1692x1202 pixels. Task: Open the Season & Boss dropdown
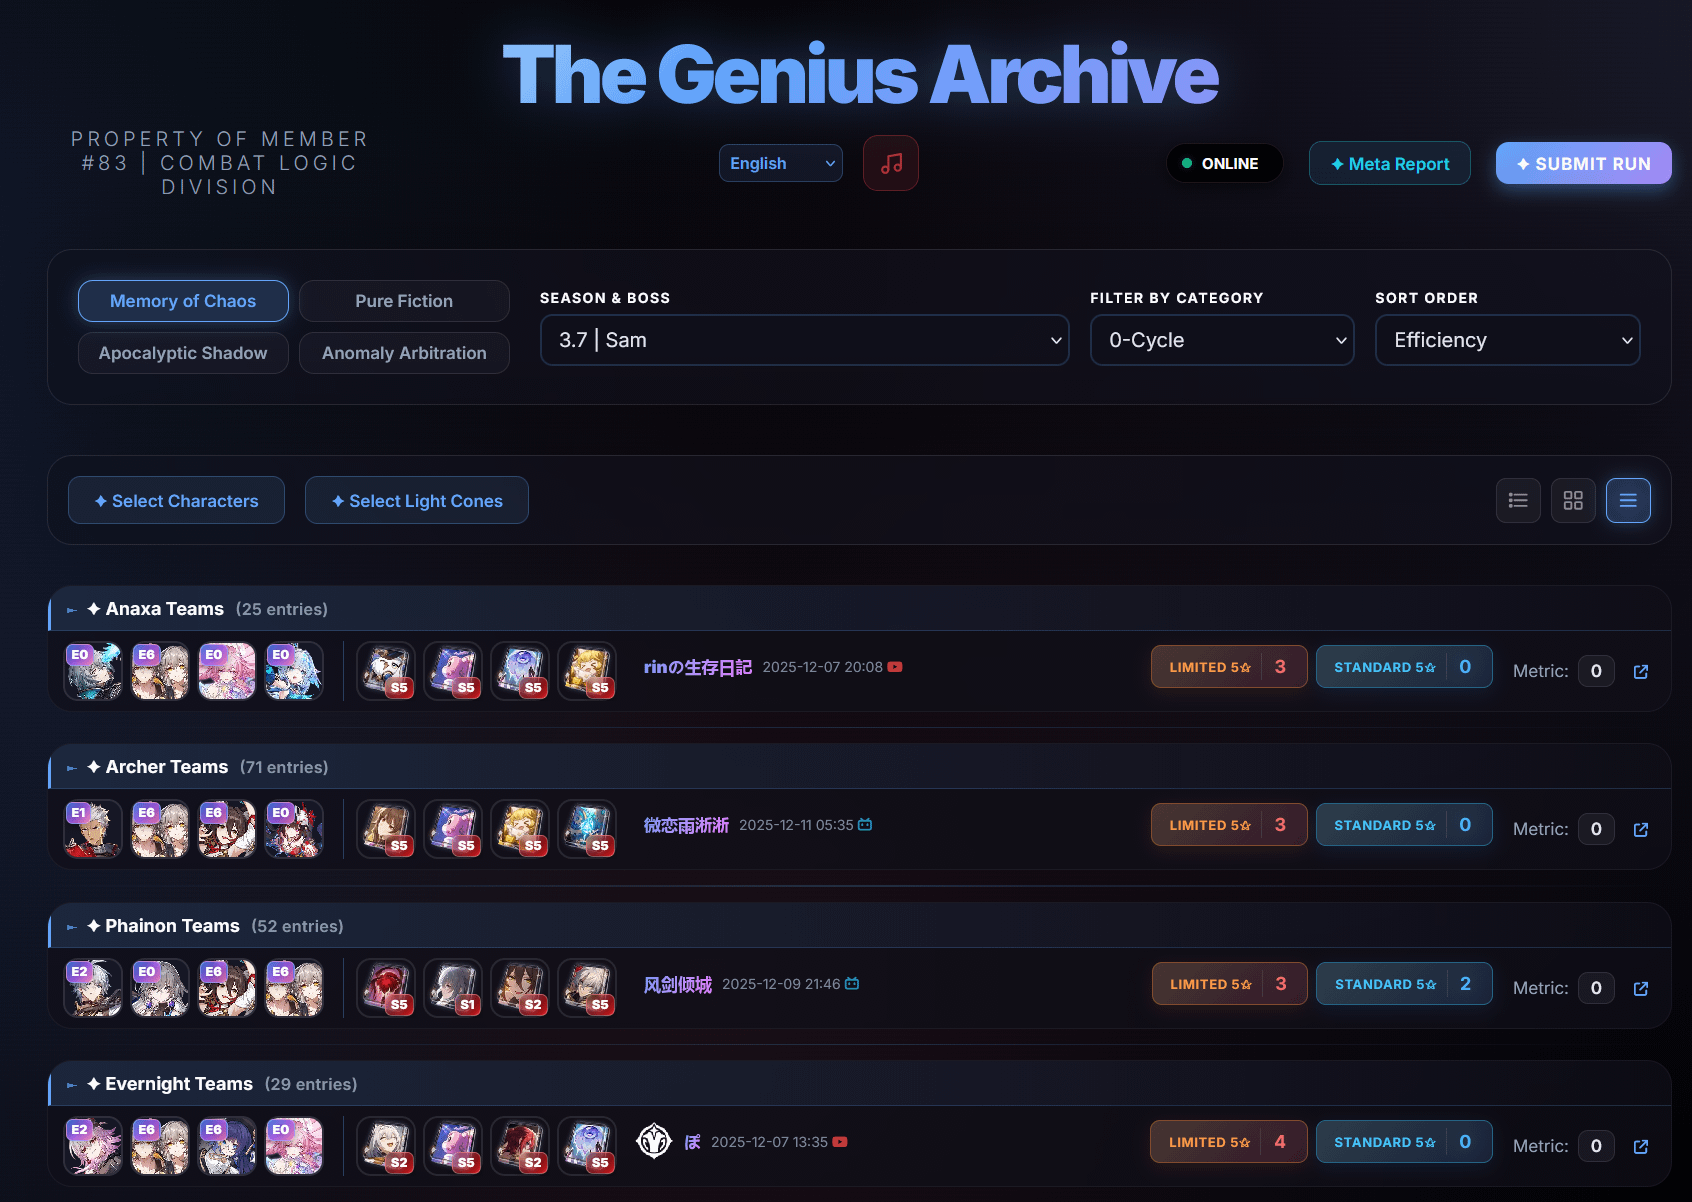coord(804,340)
